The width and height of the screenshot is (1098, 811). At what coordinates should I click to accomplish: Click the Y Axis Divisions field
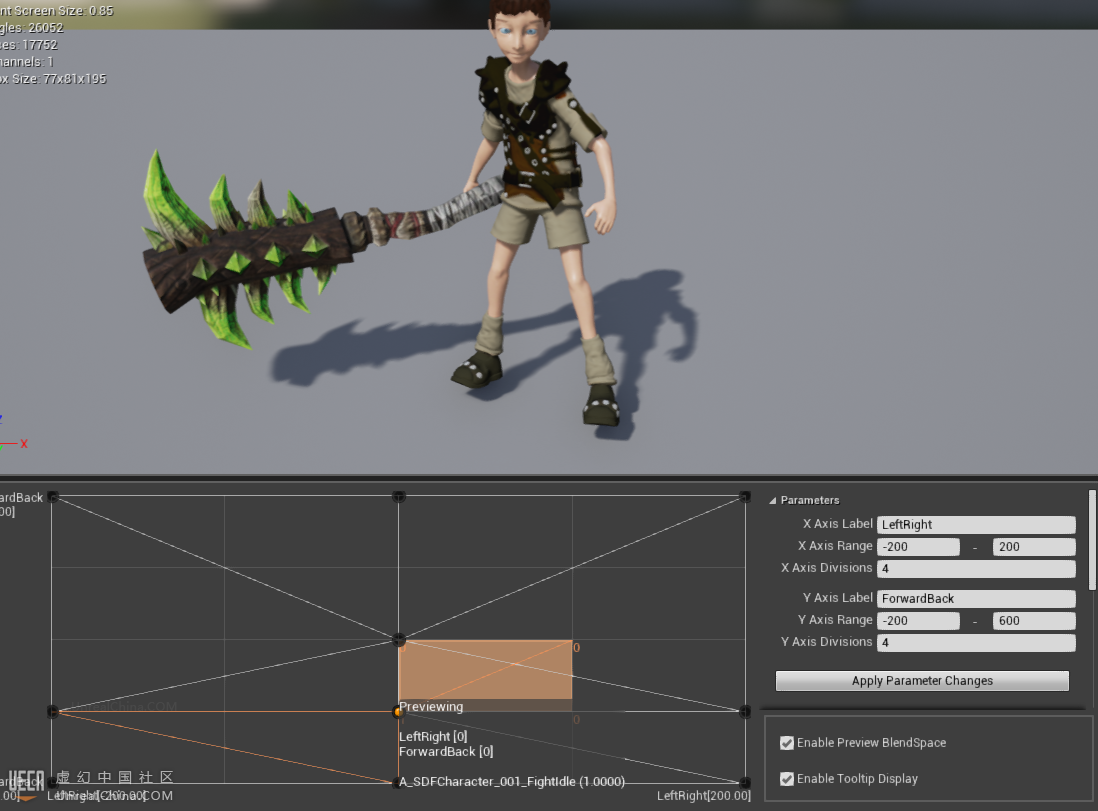975,643
